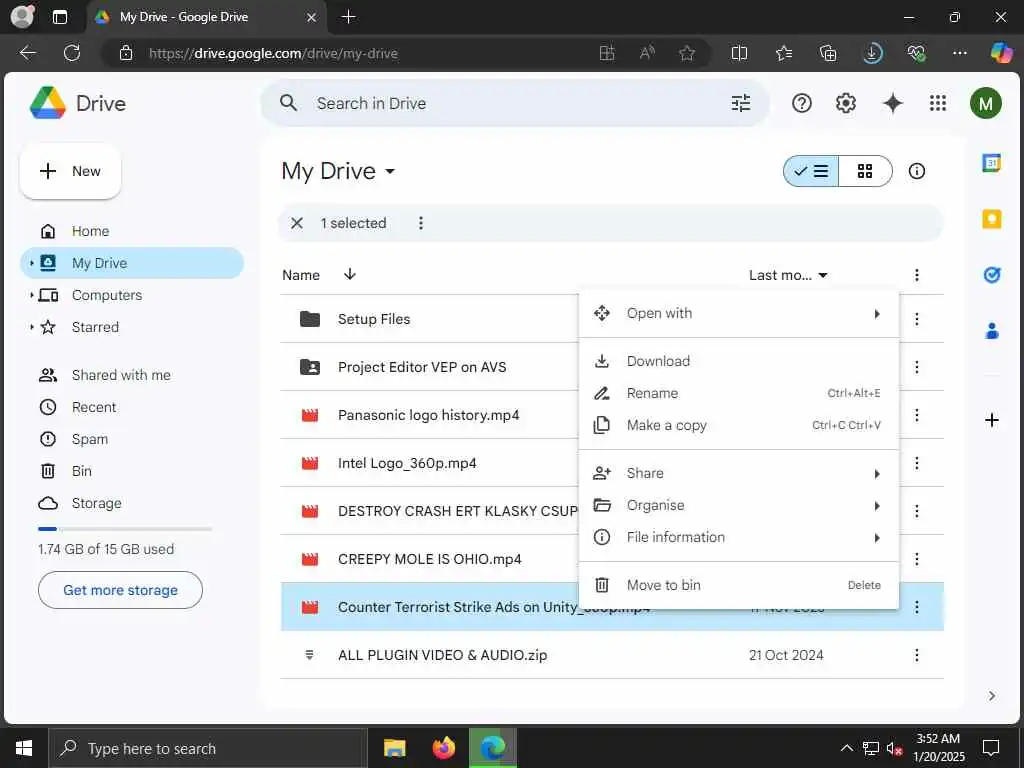Expand Starred tree arrow in sidebar

click(31, 327)
